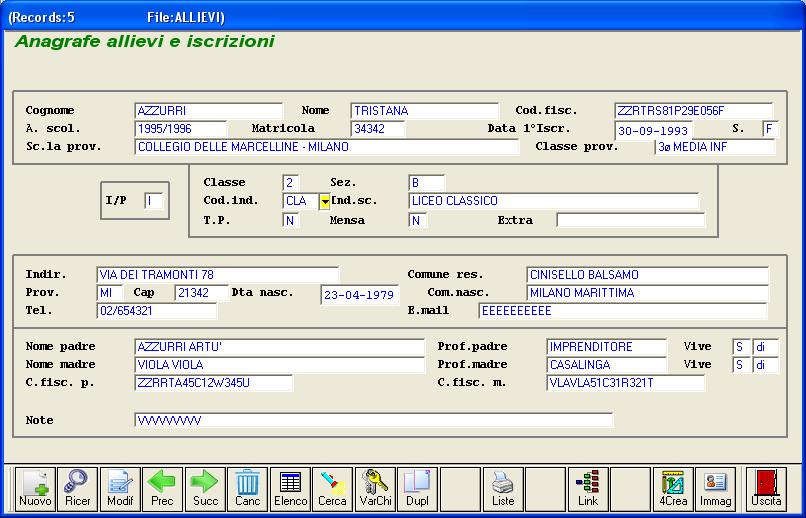Open Liste printer icon

point(503,489)
